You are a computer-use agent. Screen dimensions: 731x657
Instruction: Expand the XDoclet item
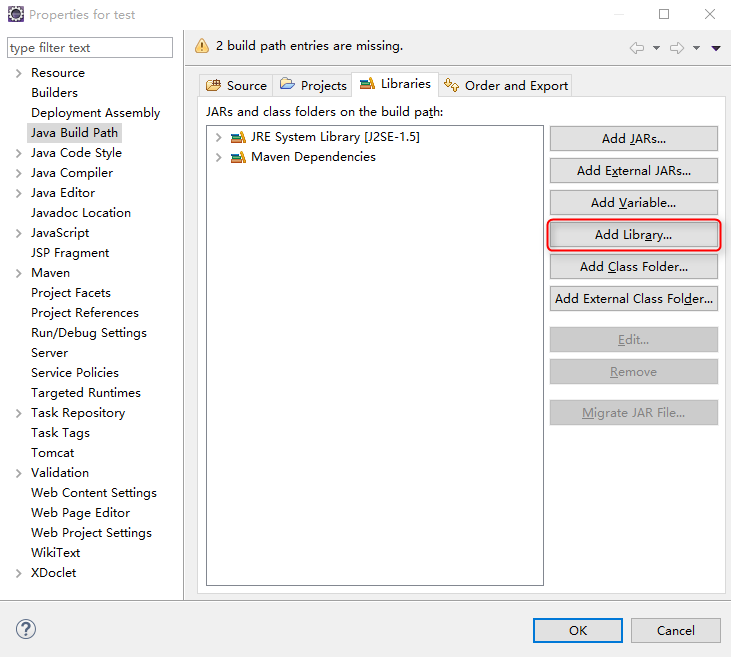tap(19, 573)
